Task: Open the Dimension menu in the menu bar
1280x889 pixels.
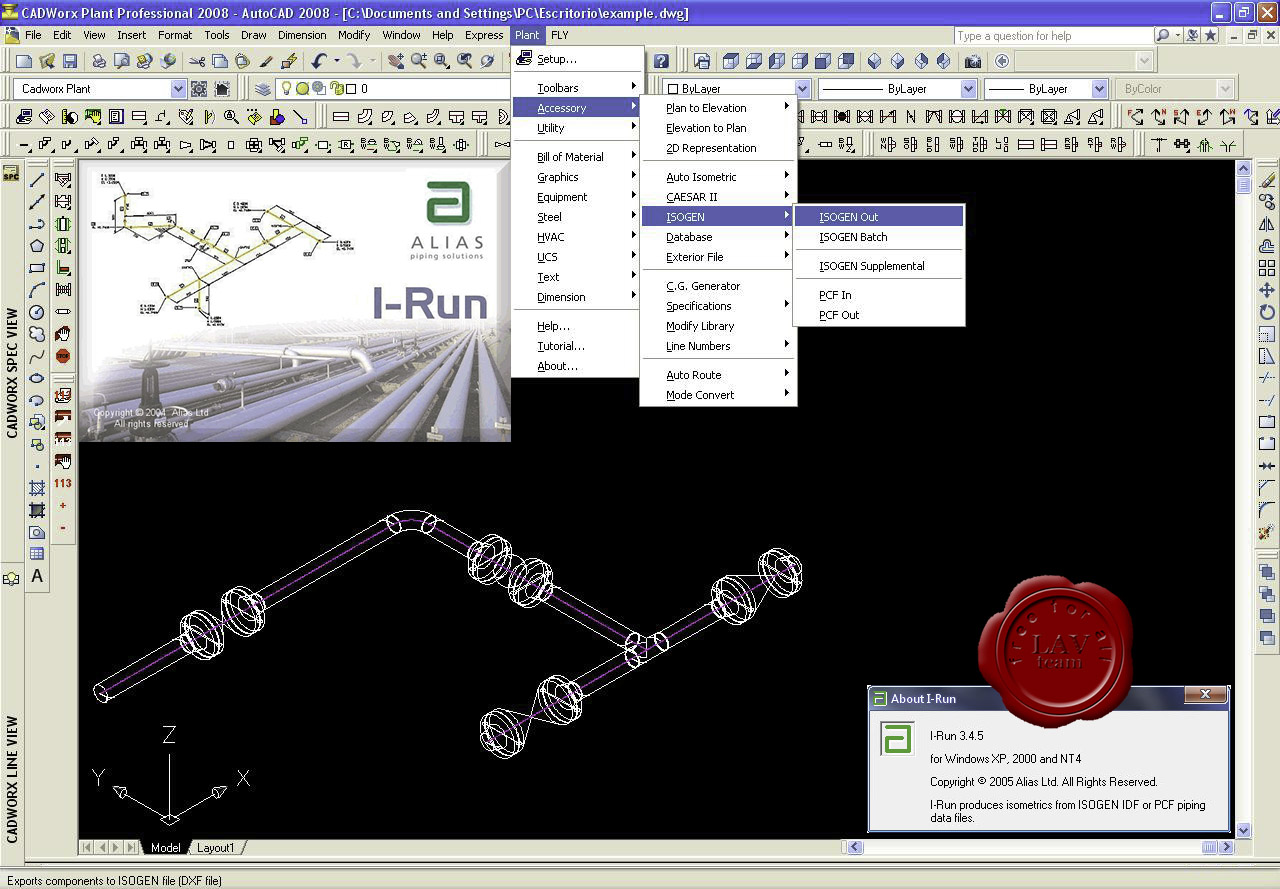Action: click(x=302, y=35)
